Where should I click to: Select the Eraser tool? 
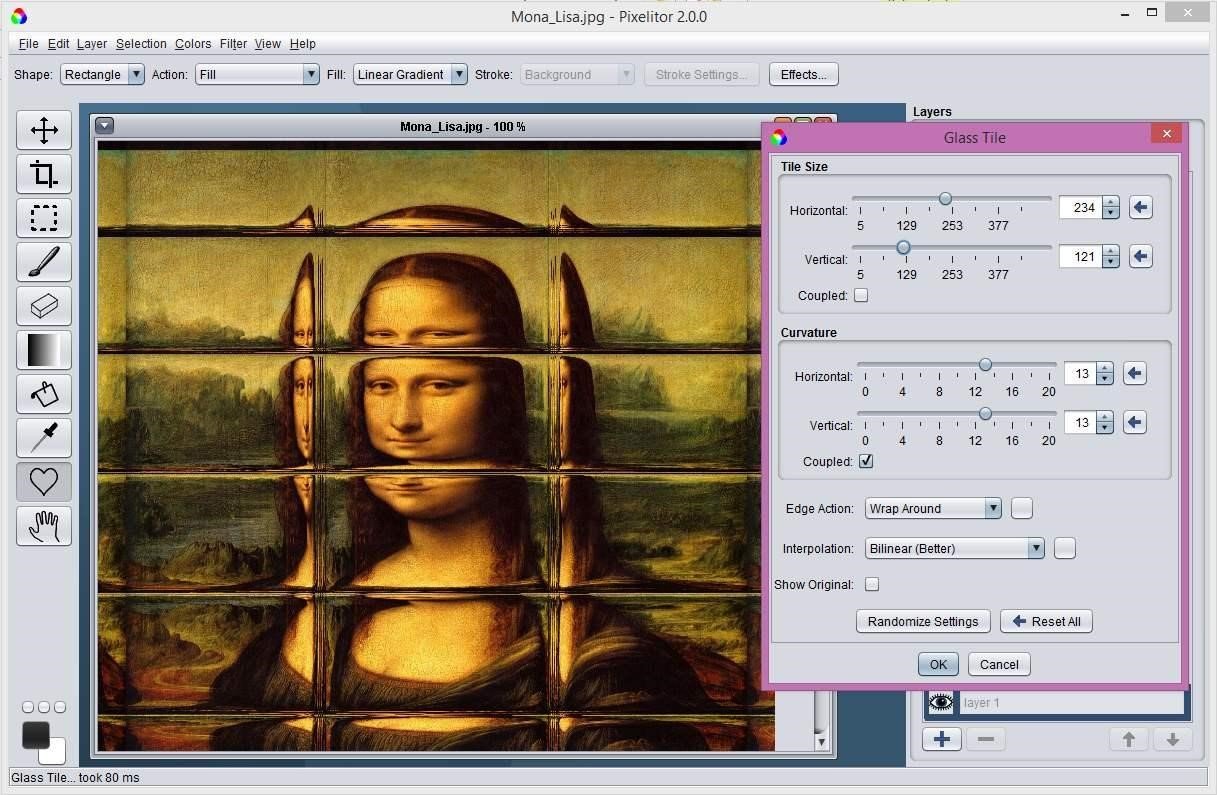[x=44, y=306]
